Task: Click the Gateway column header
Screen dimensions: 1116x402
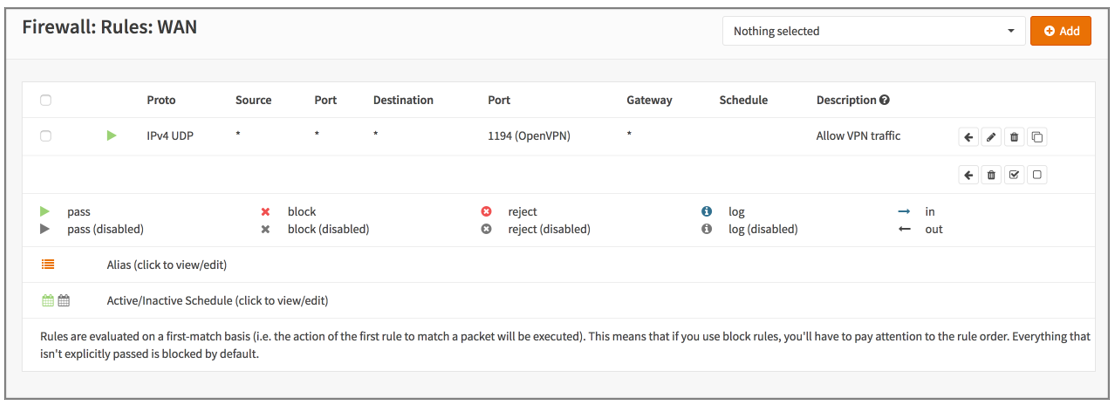Action: [x=649, y=100]
